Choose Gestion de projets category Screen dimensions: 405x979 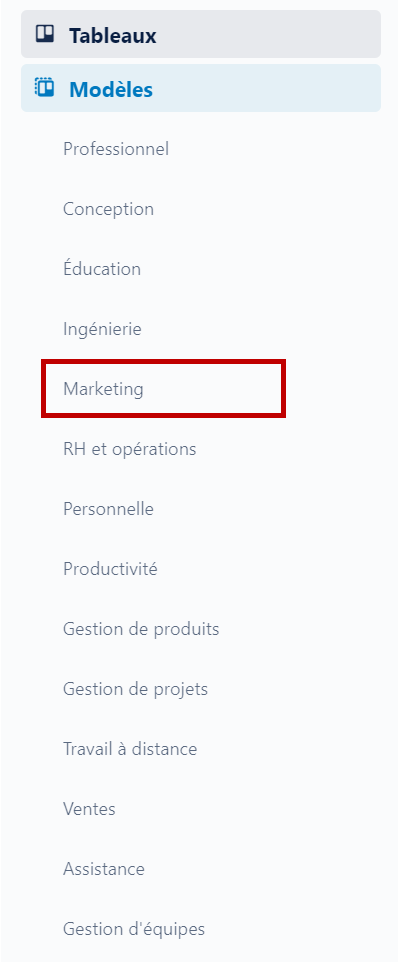tap(135, 689)
